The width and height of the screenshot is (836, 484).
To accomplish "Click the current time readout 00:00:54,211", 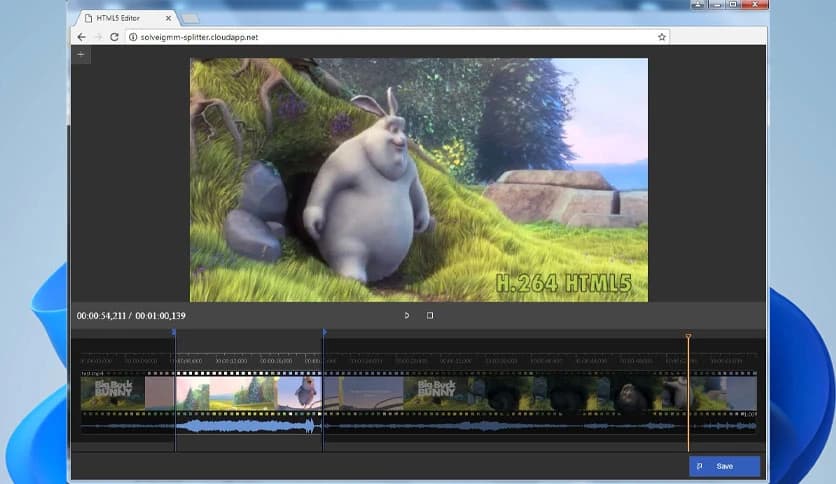I will click(101, 316).
